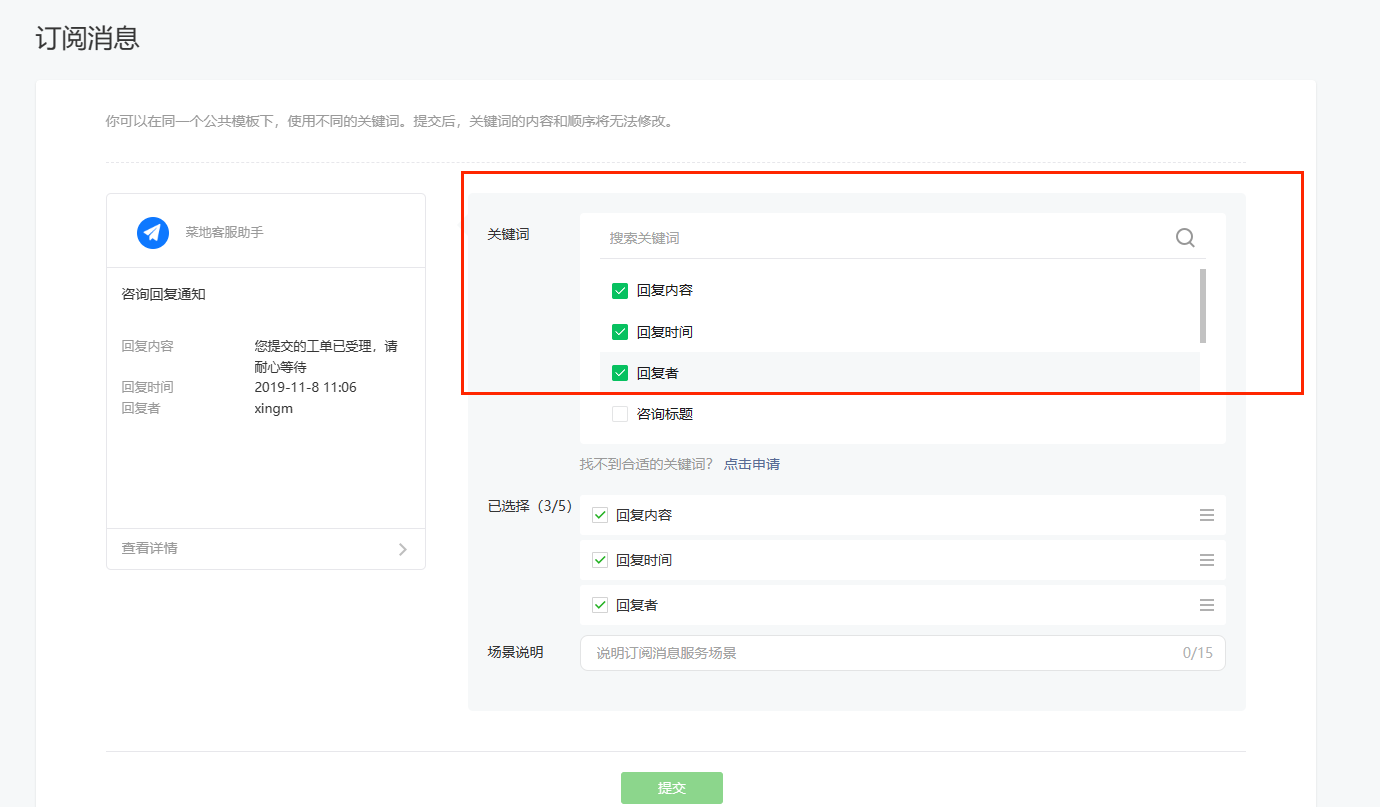Click the keyword list scrollbar thumb
Image resolution: width=1380 pixels, height=807 pixels.
point(1202,305)
